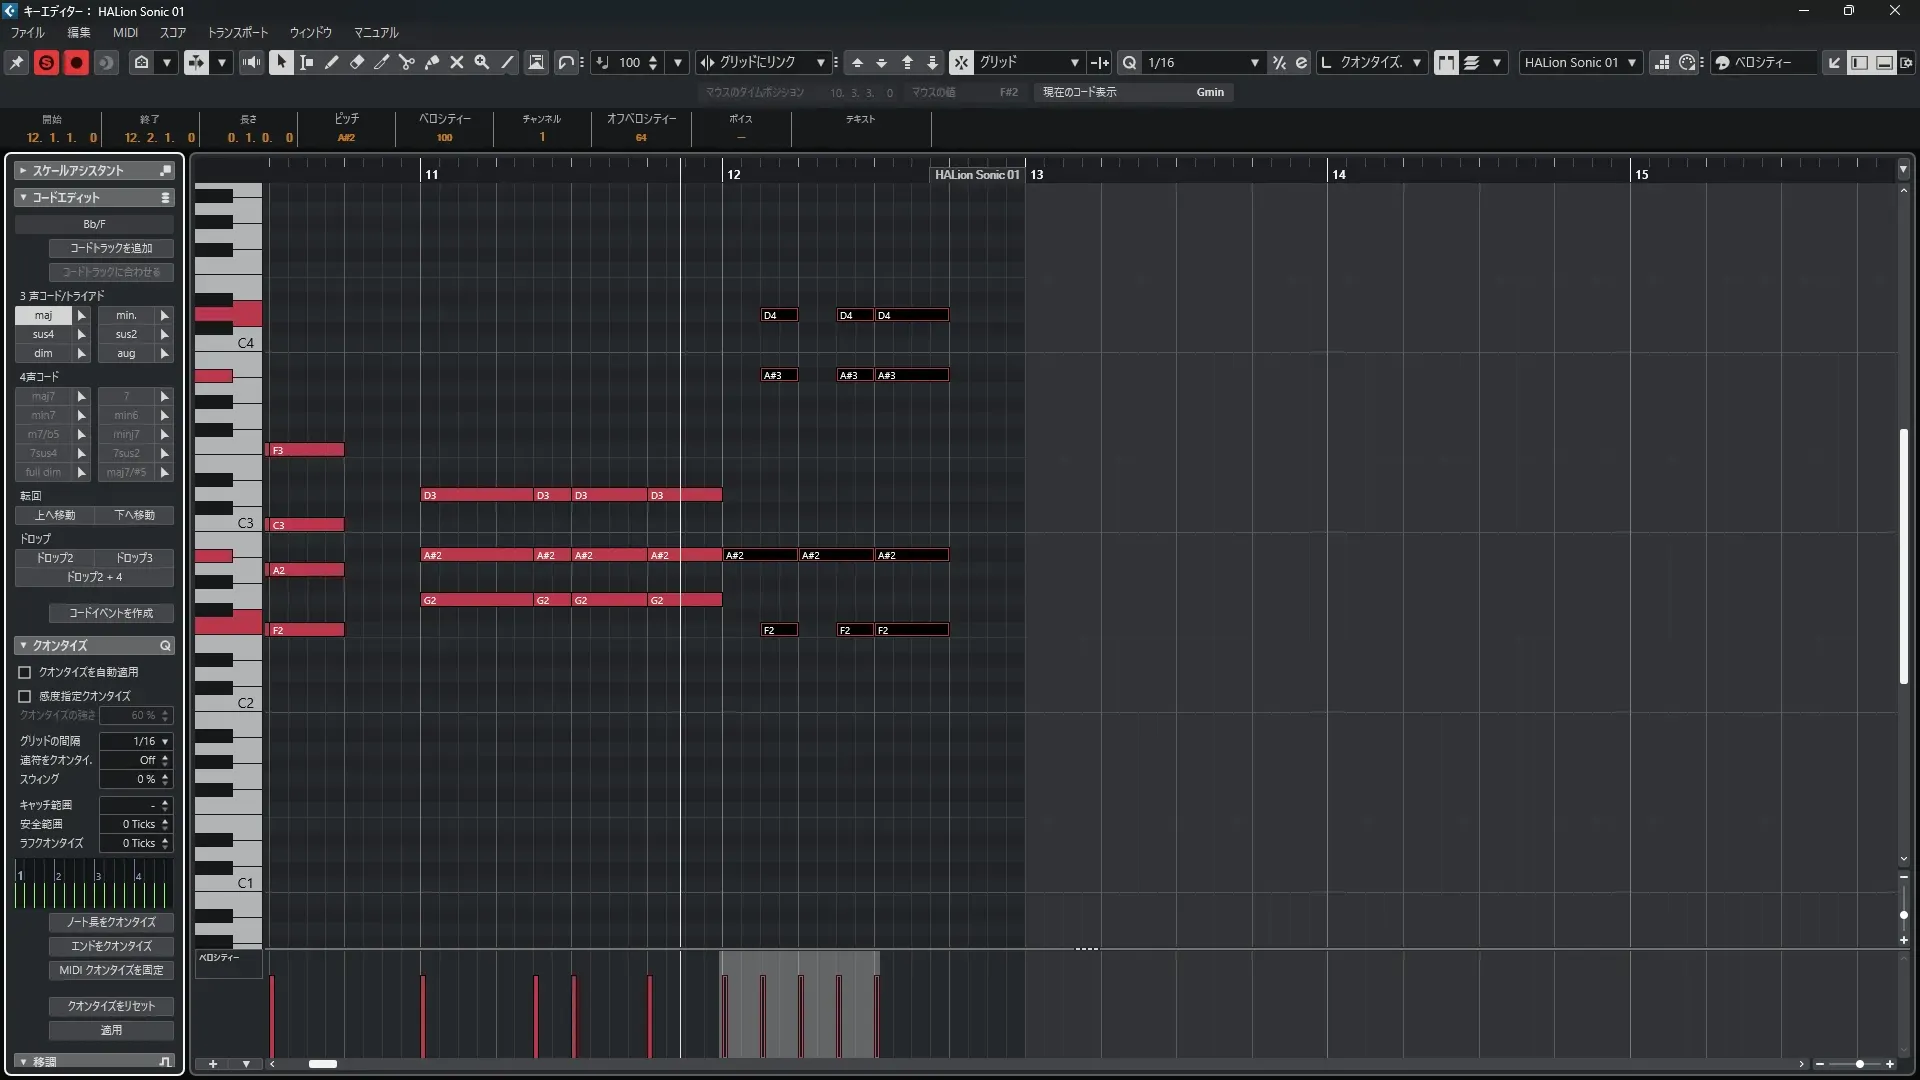Click the コードトラックを追加 button

(x=111, y=248)
